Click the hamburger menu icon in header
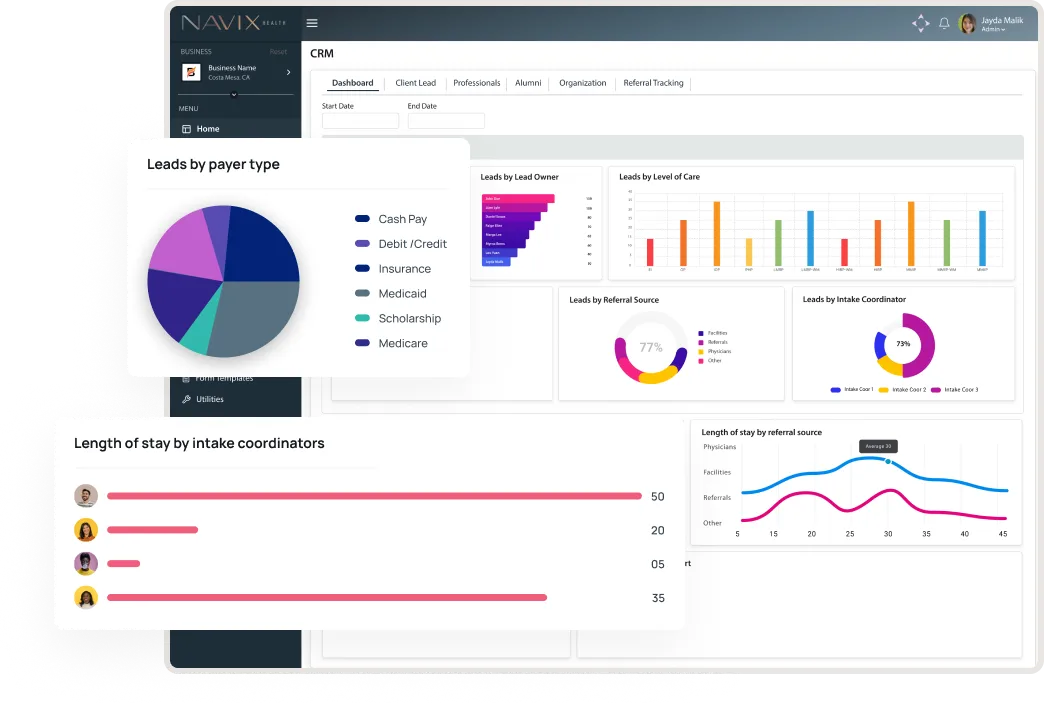1044x704 pixels. coord(312,23)
